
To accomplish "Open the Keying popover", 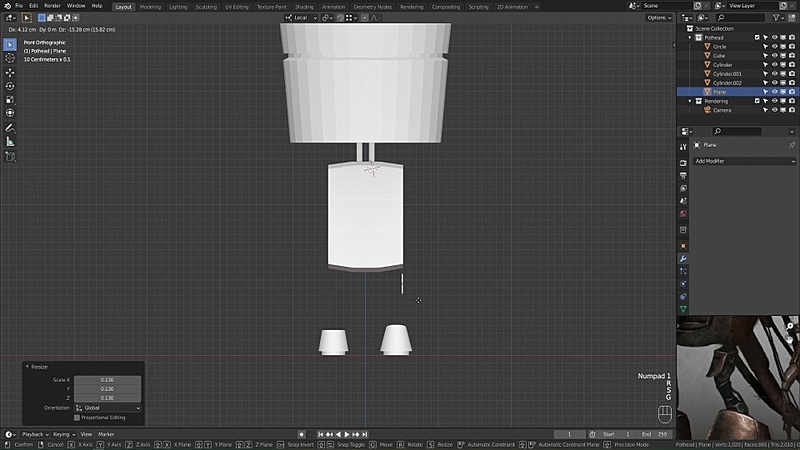I will tap(64, 434).
